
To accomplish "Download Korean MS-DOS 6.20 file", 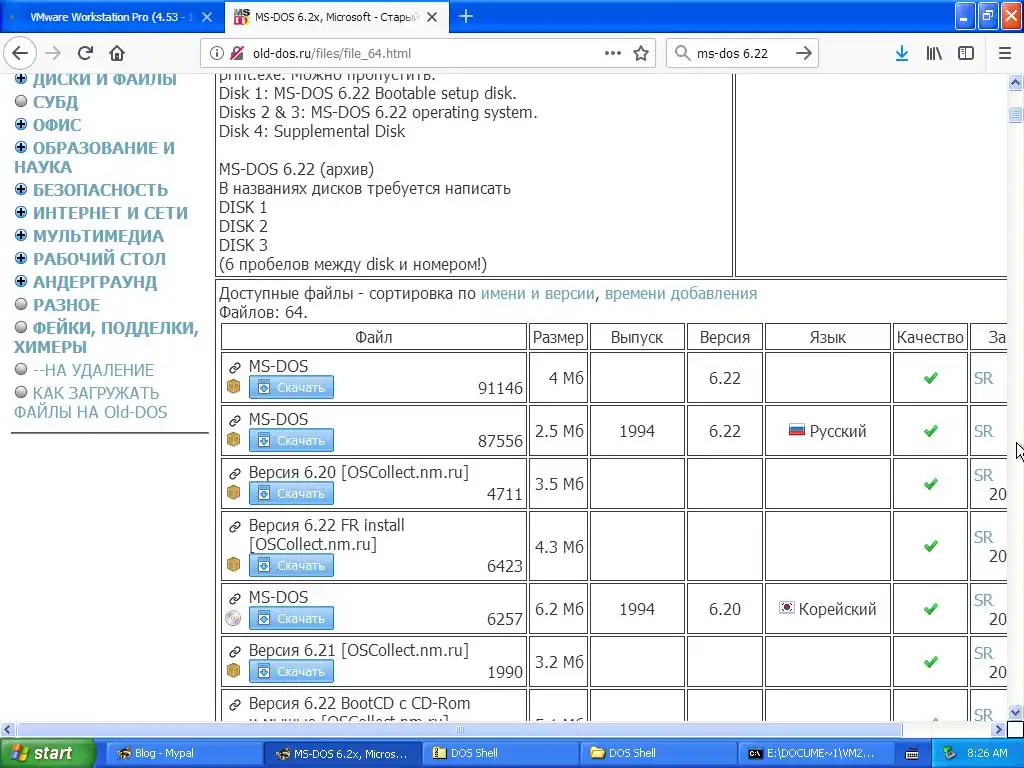I will tap(291, 618).
